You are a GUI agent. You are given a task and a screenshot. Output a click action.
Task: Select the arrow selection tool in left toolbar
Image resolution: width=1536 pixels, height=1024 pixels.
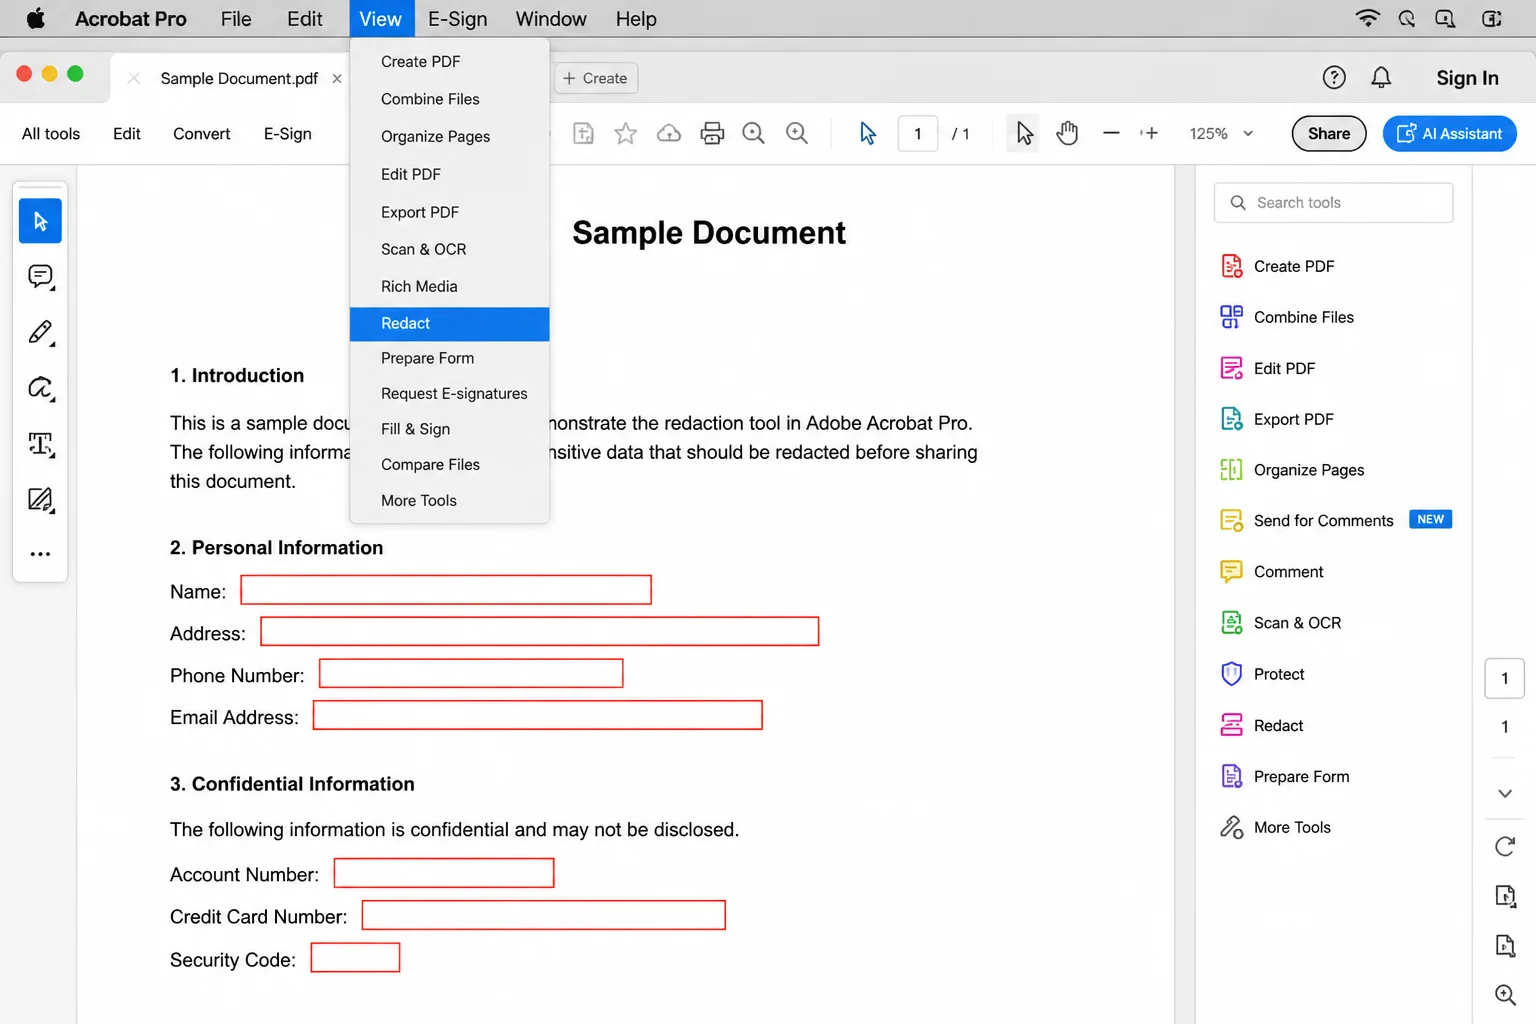pyautogui.click(x=40, y=221)
